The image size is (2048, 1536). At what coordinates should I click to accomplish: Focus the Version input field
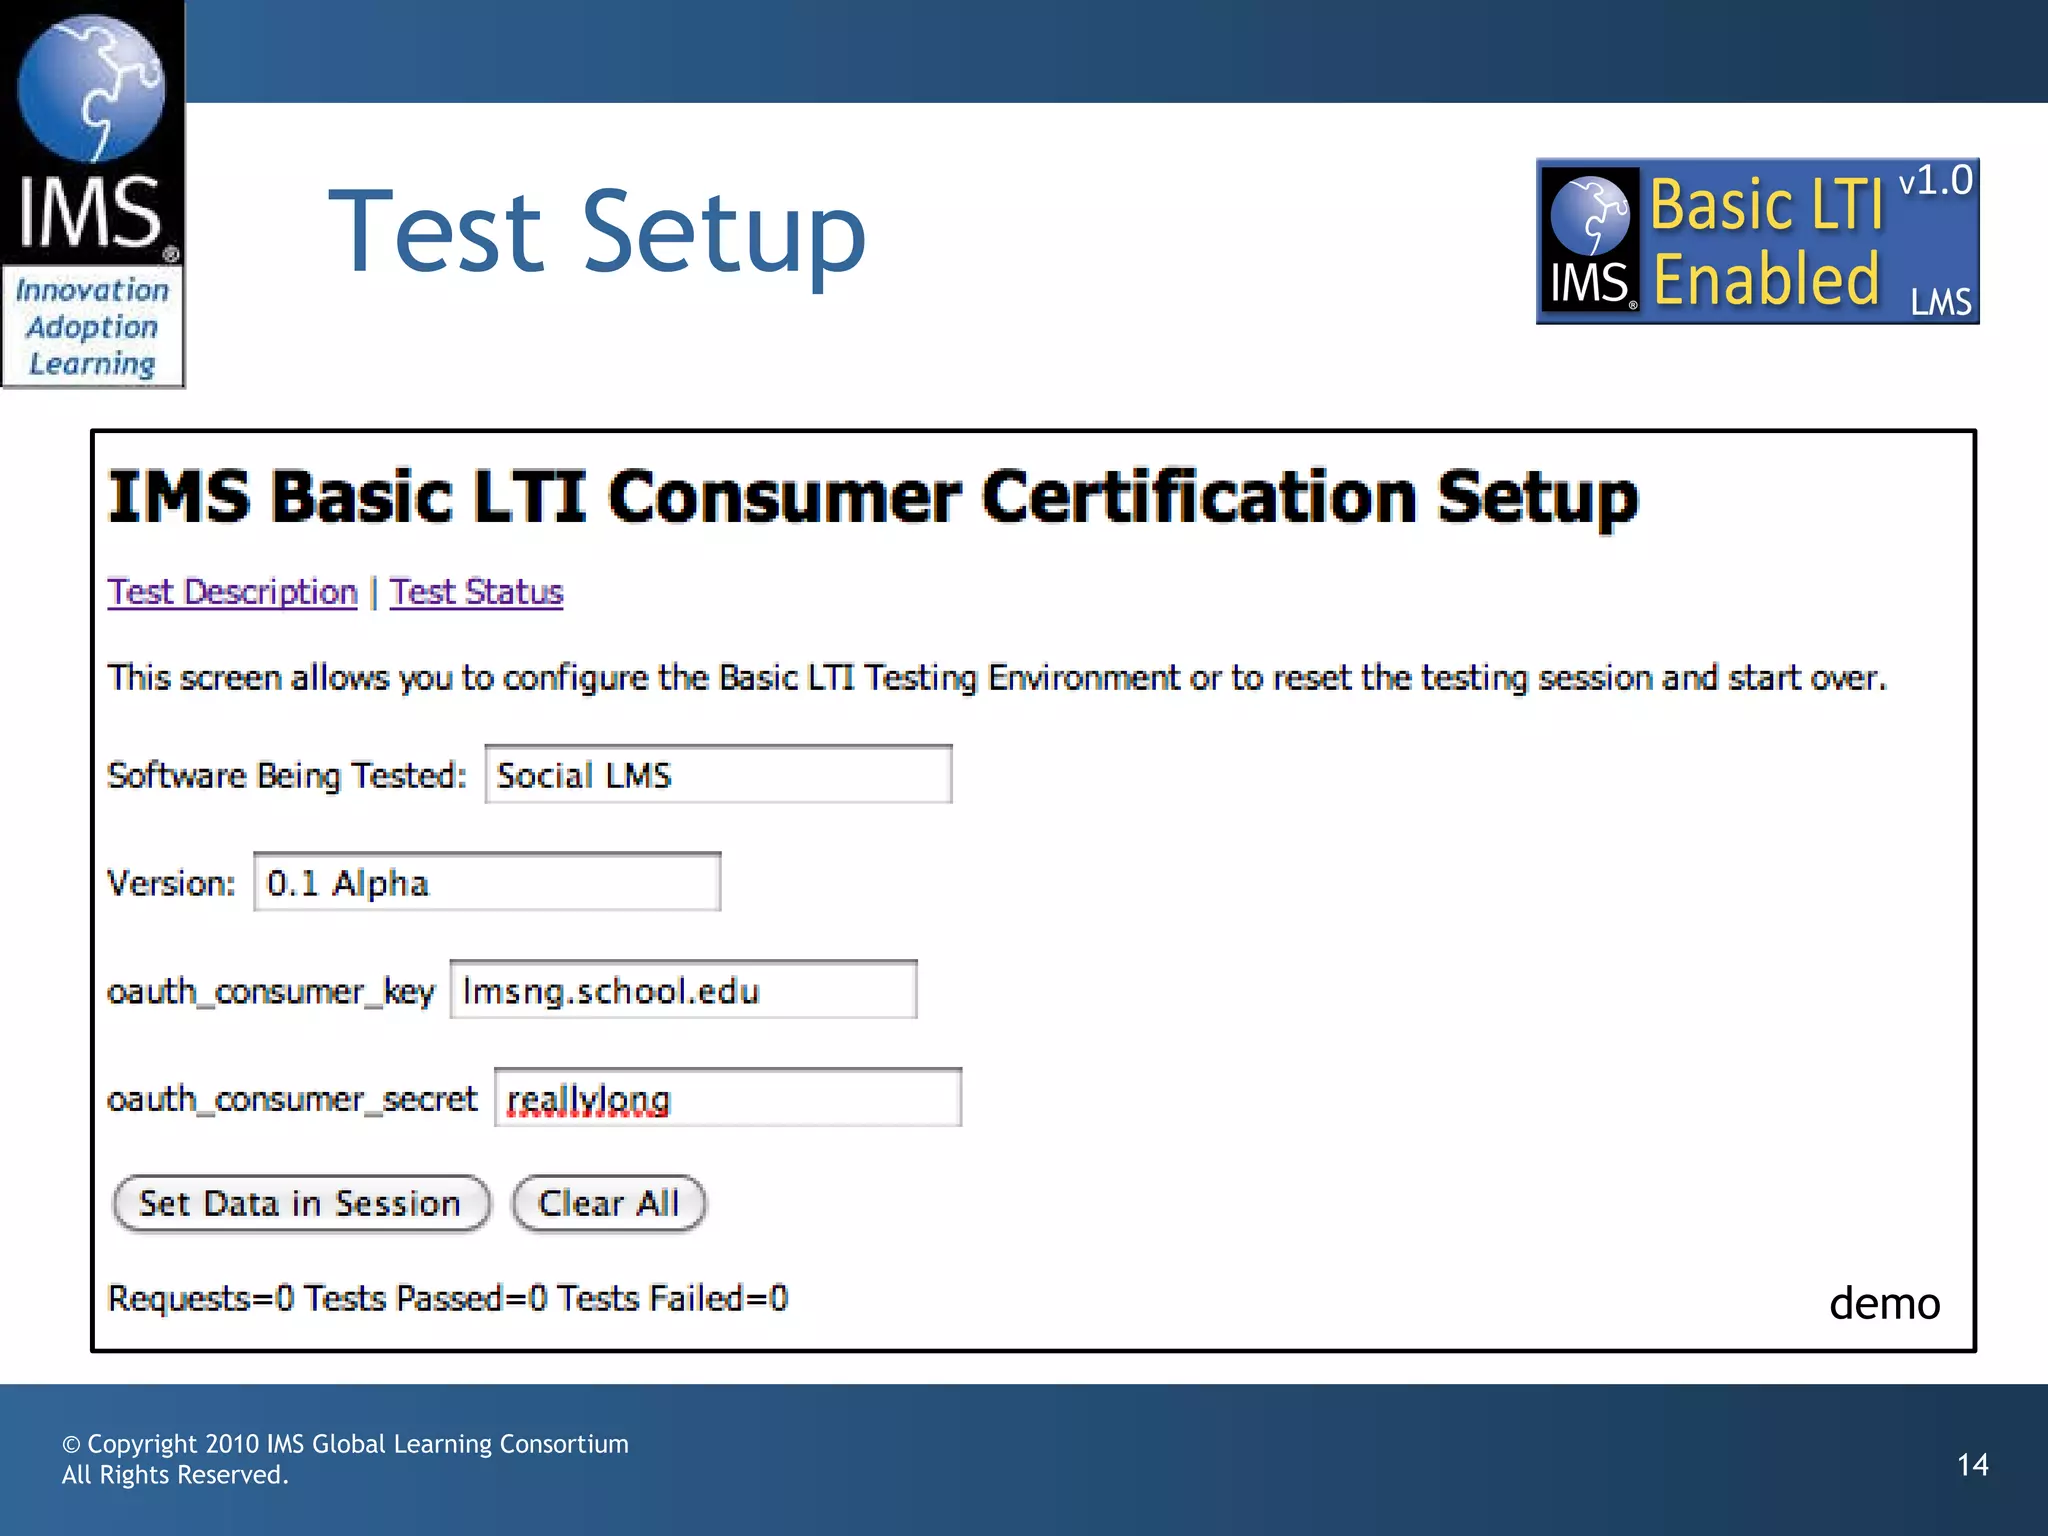(x=487, y=882)
